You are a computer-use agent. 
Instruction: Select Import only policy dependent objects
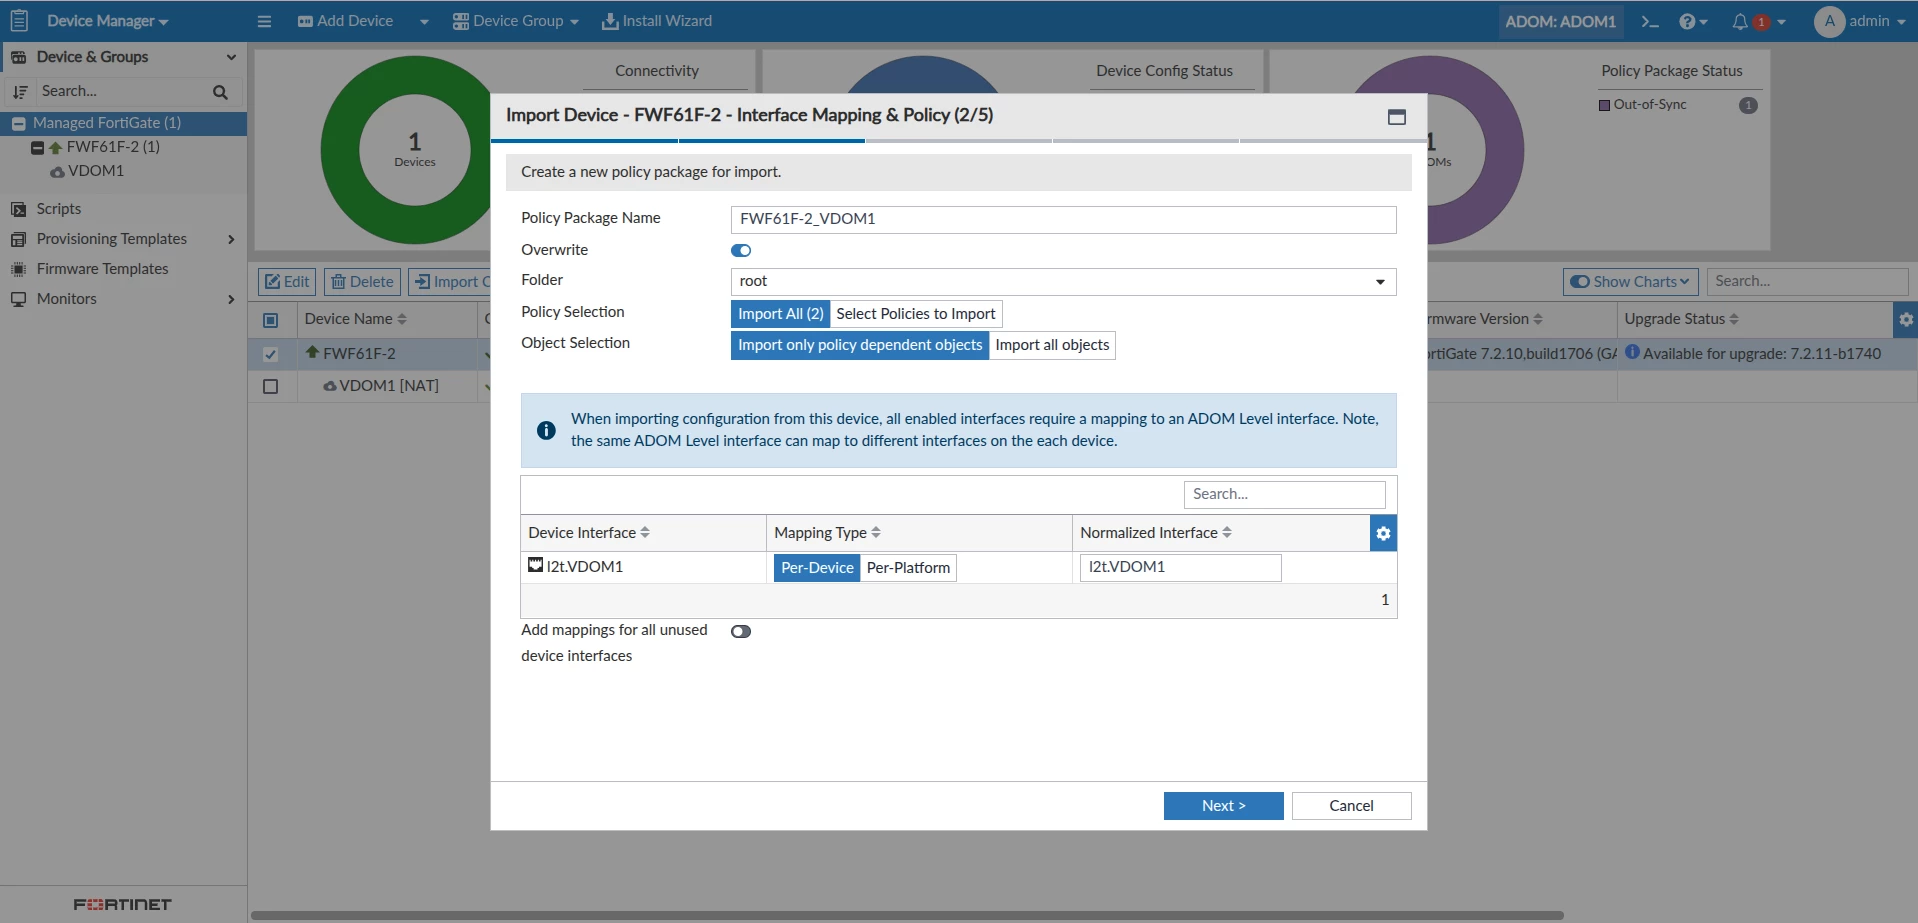click(x=860, y=345)
